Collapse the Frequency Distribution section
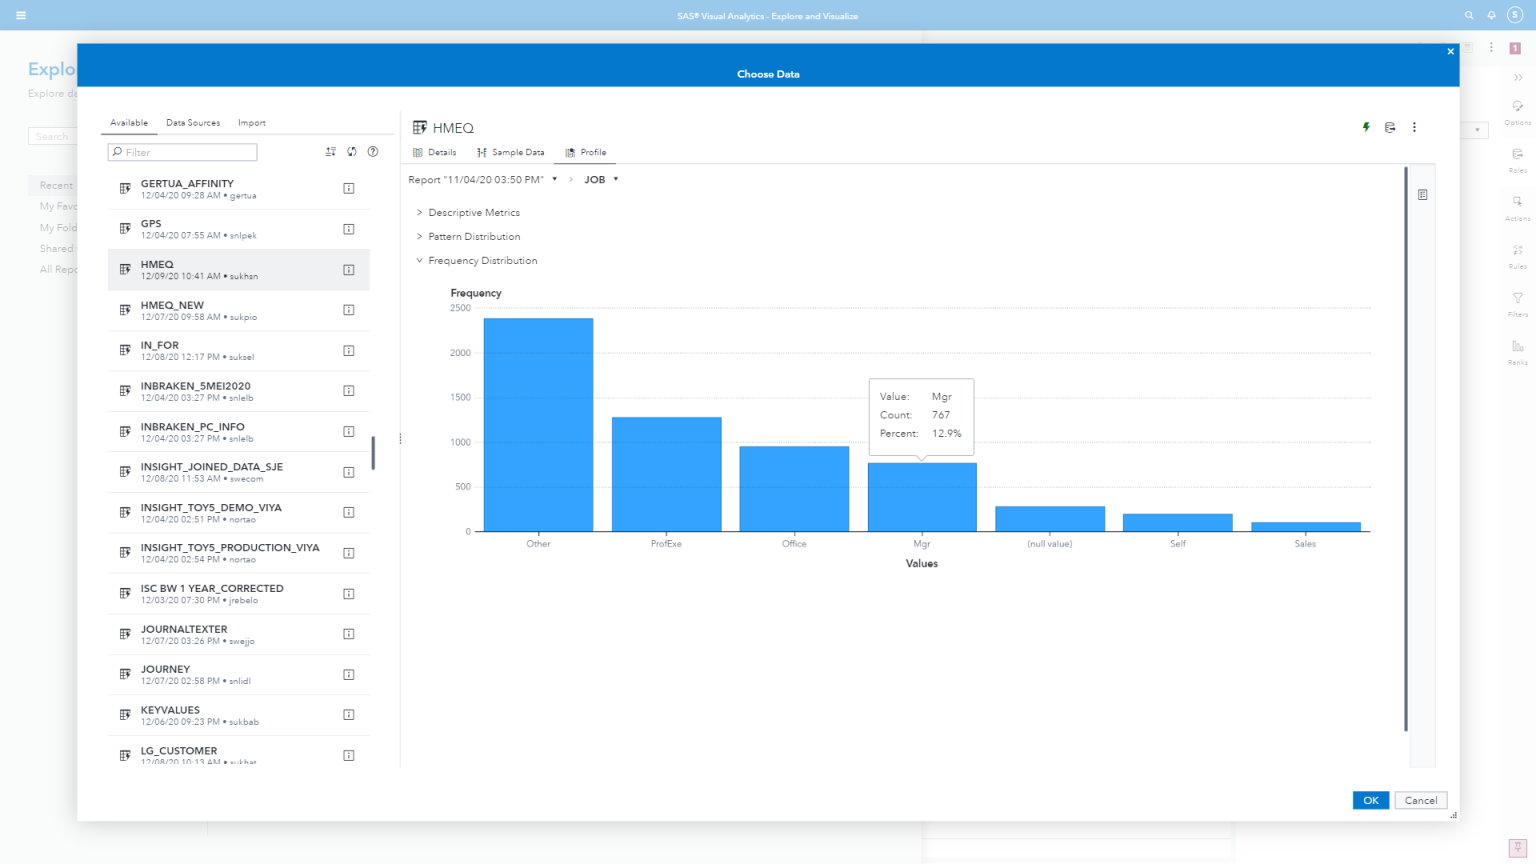1536x864 pixels. (482, 261)
